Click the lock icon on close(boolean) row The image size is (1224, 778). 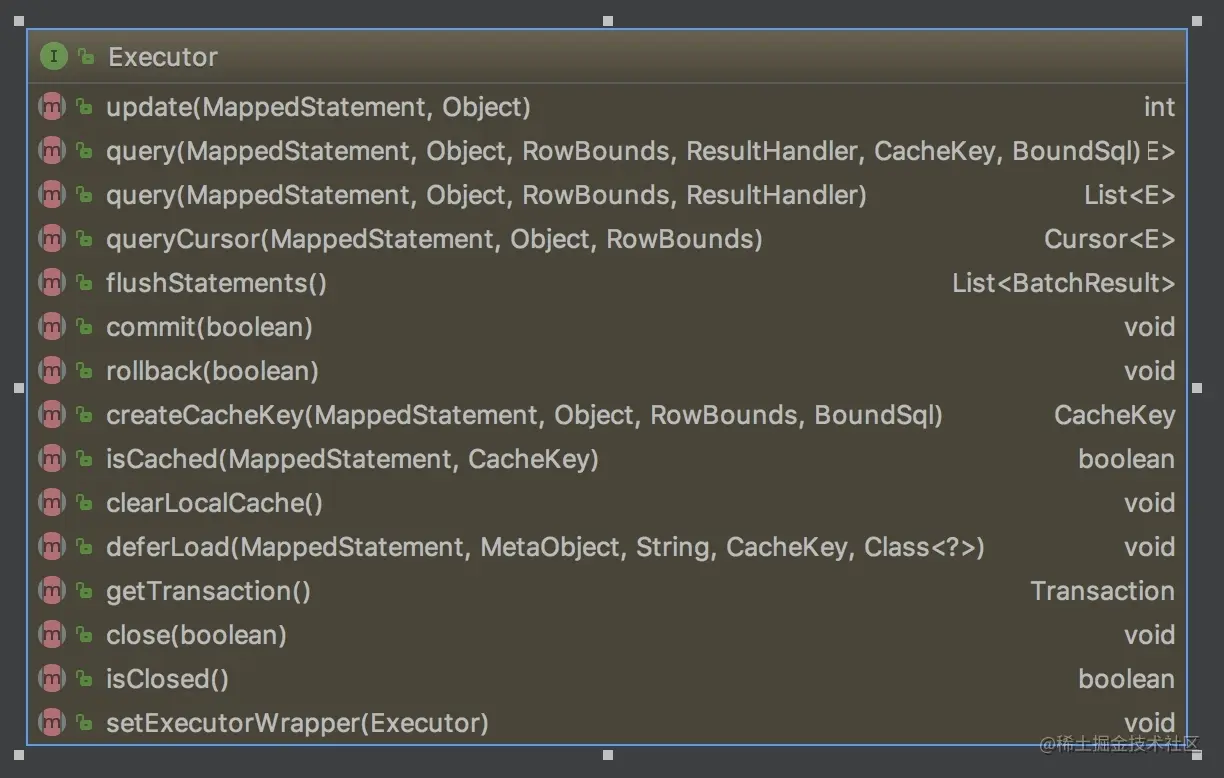(85, 635)
